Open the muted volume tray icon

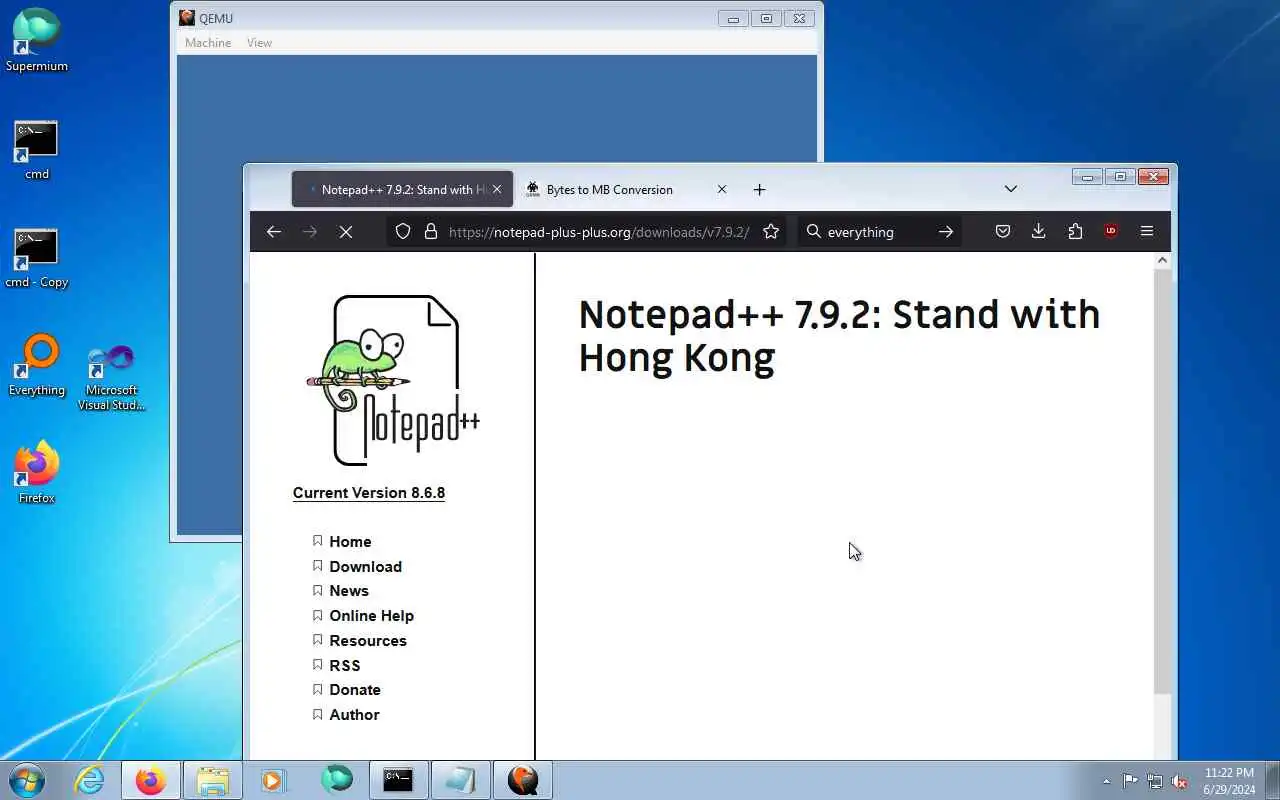point(1180,781)
